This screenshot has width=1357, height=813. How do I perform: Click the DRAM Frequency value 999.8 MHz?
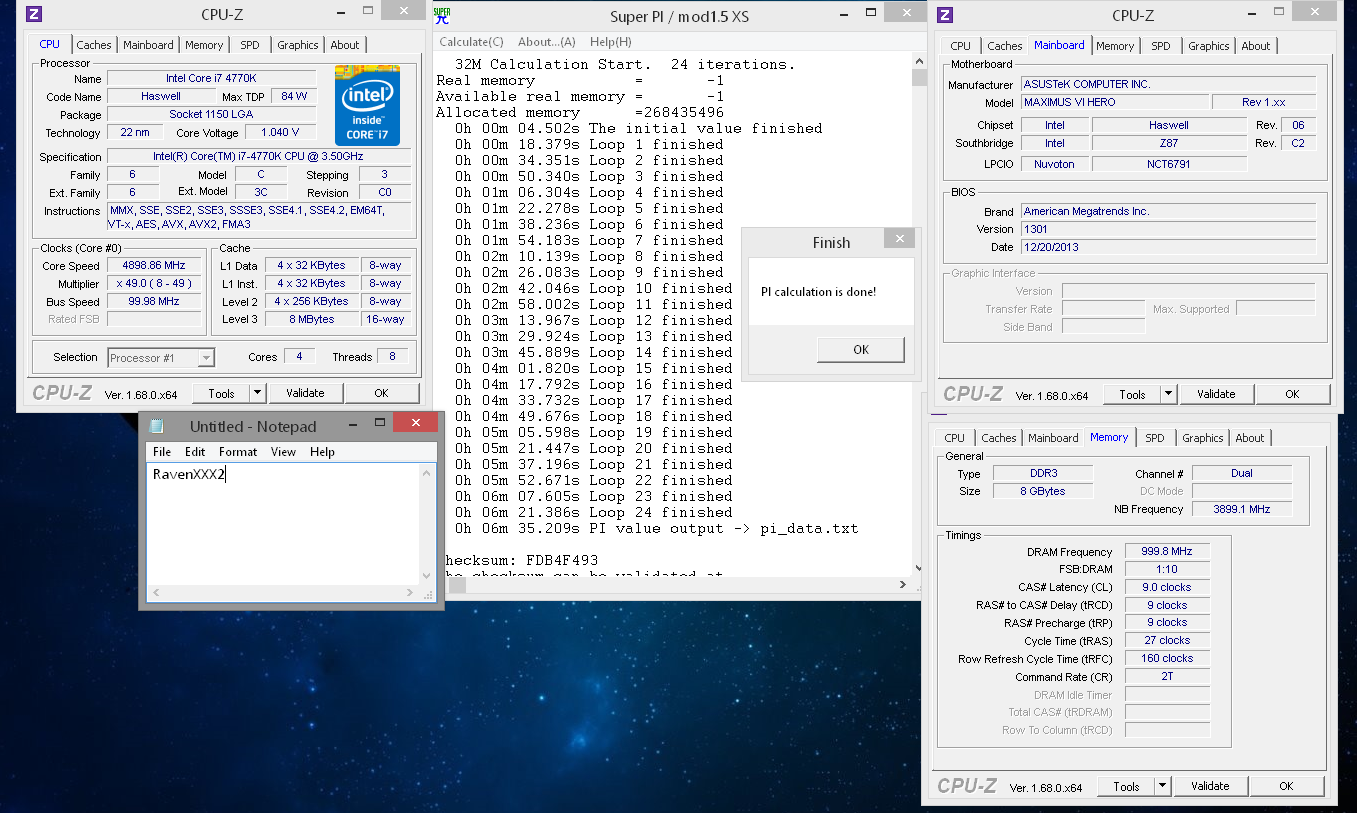coord(1167,551)
